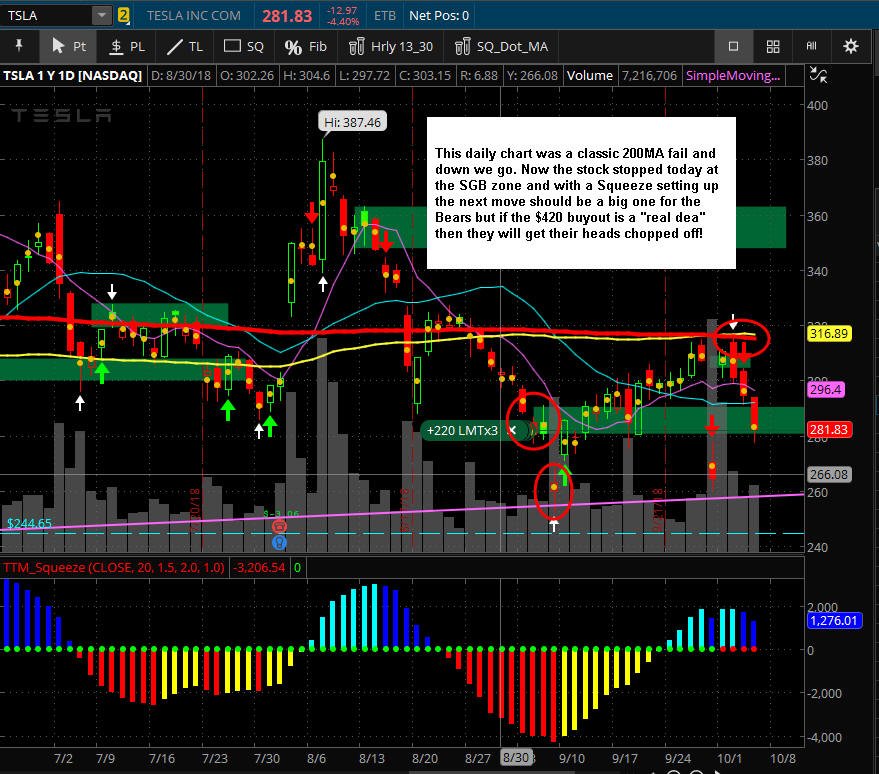
Task: Click the All symbols grid button
Action: [811, 46]
